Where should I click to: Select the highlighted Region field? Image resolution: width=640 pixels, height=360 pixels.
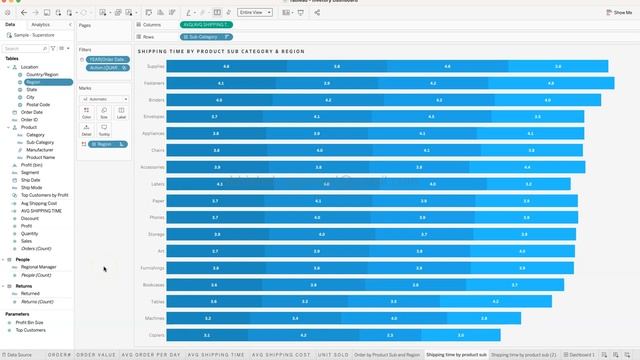(x=48, y=82)
